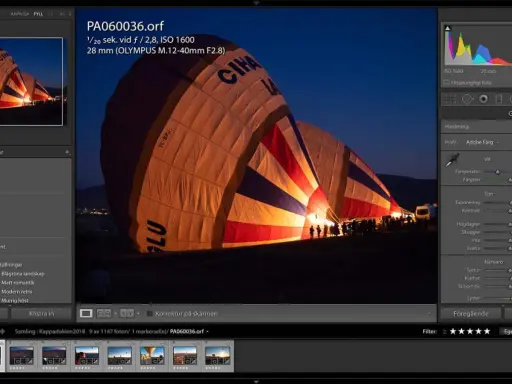512x384 pixels.
Task: Choose the 'Matt romantik' preset
Action: tap(18, 283)
